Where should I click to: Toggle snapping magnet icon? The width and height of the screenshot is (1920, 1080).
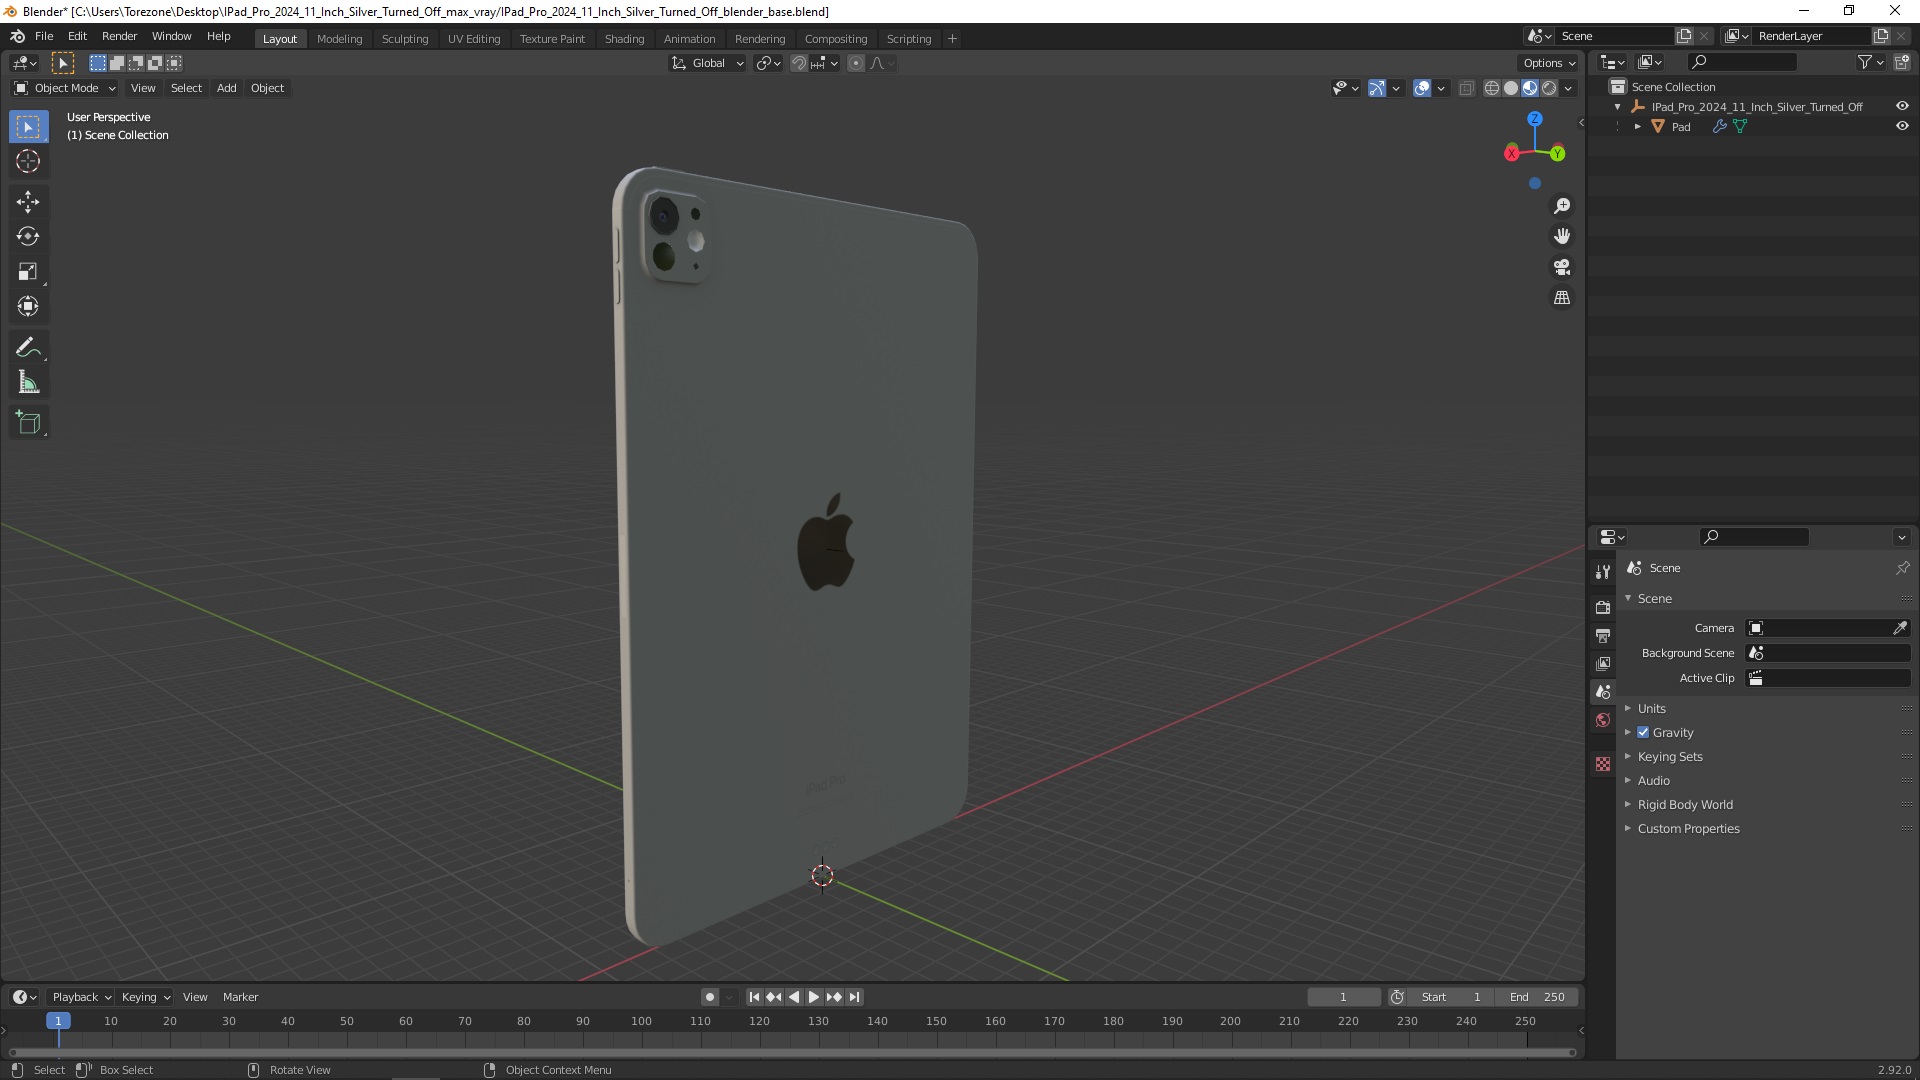[x=798, y=63]
